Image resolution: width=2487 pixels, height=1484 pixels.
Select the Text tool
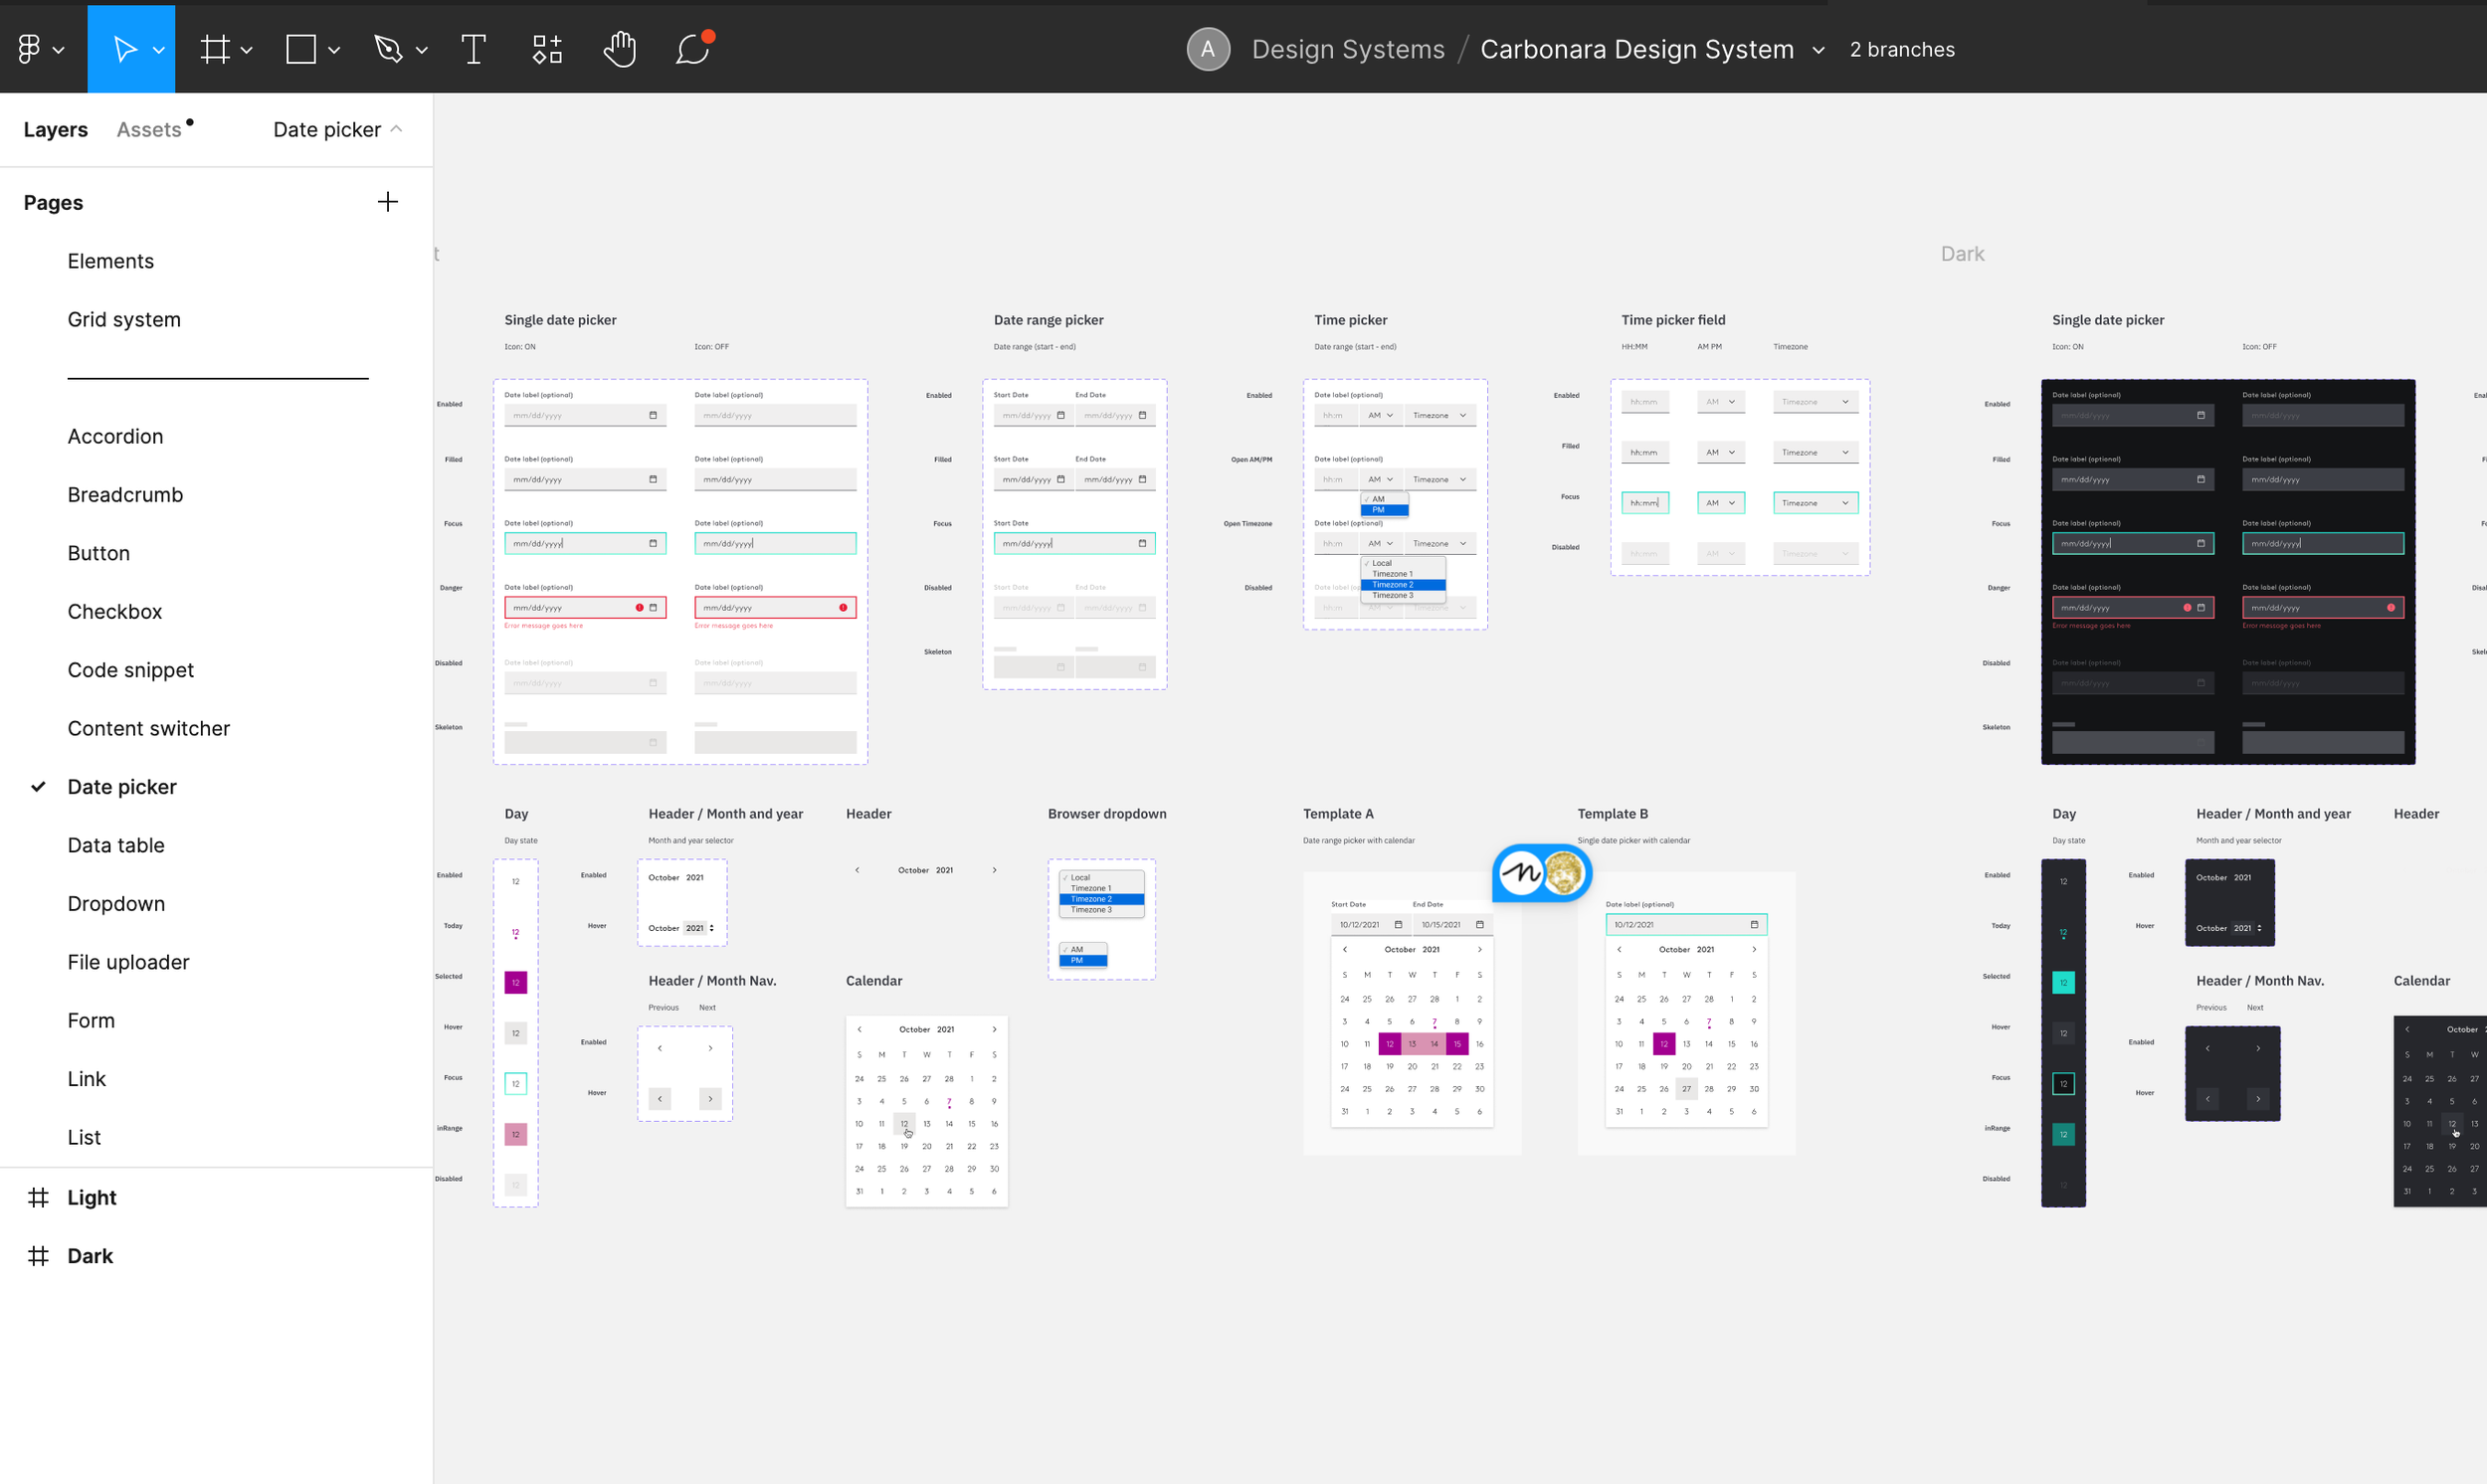point(473,49)
